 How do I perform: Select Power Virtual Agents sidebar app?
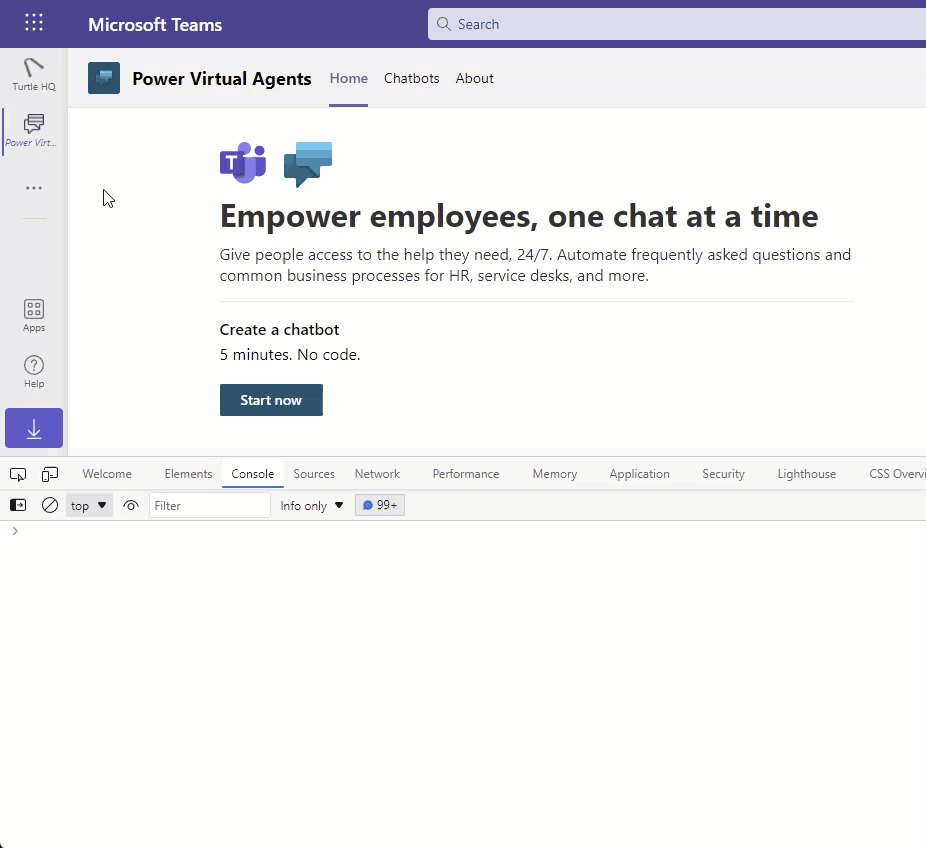pos(34,131)
